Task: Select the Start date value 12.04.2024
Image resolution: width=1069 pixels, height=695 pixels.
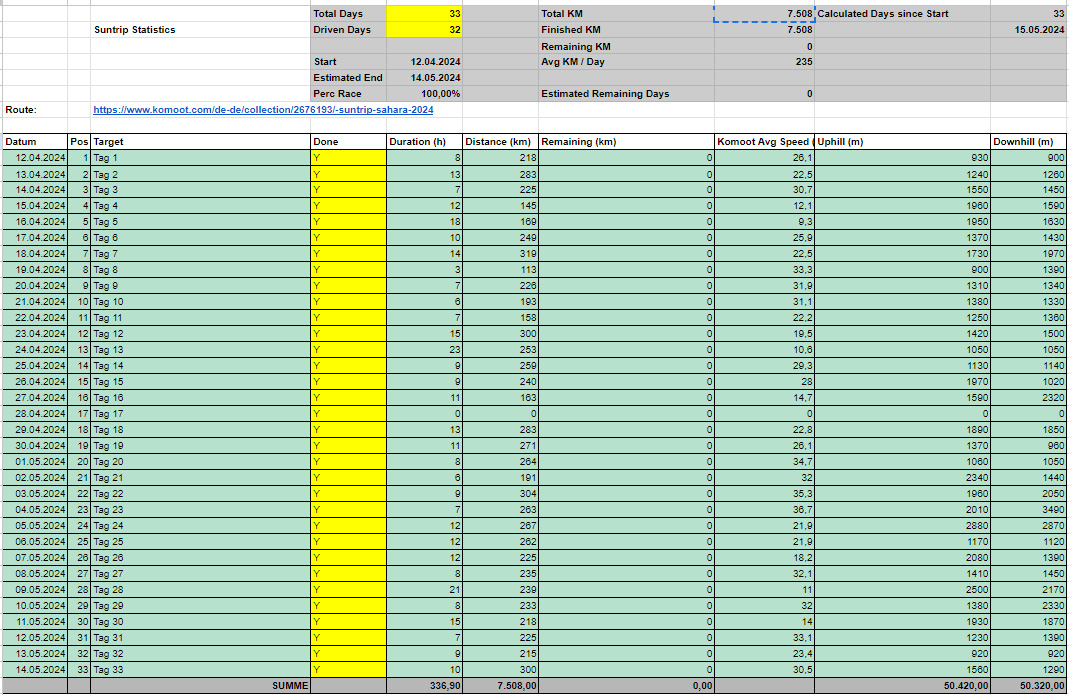Action: point(434,62)
